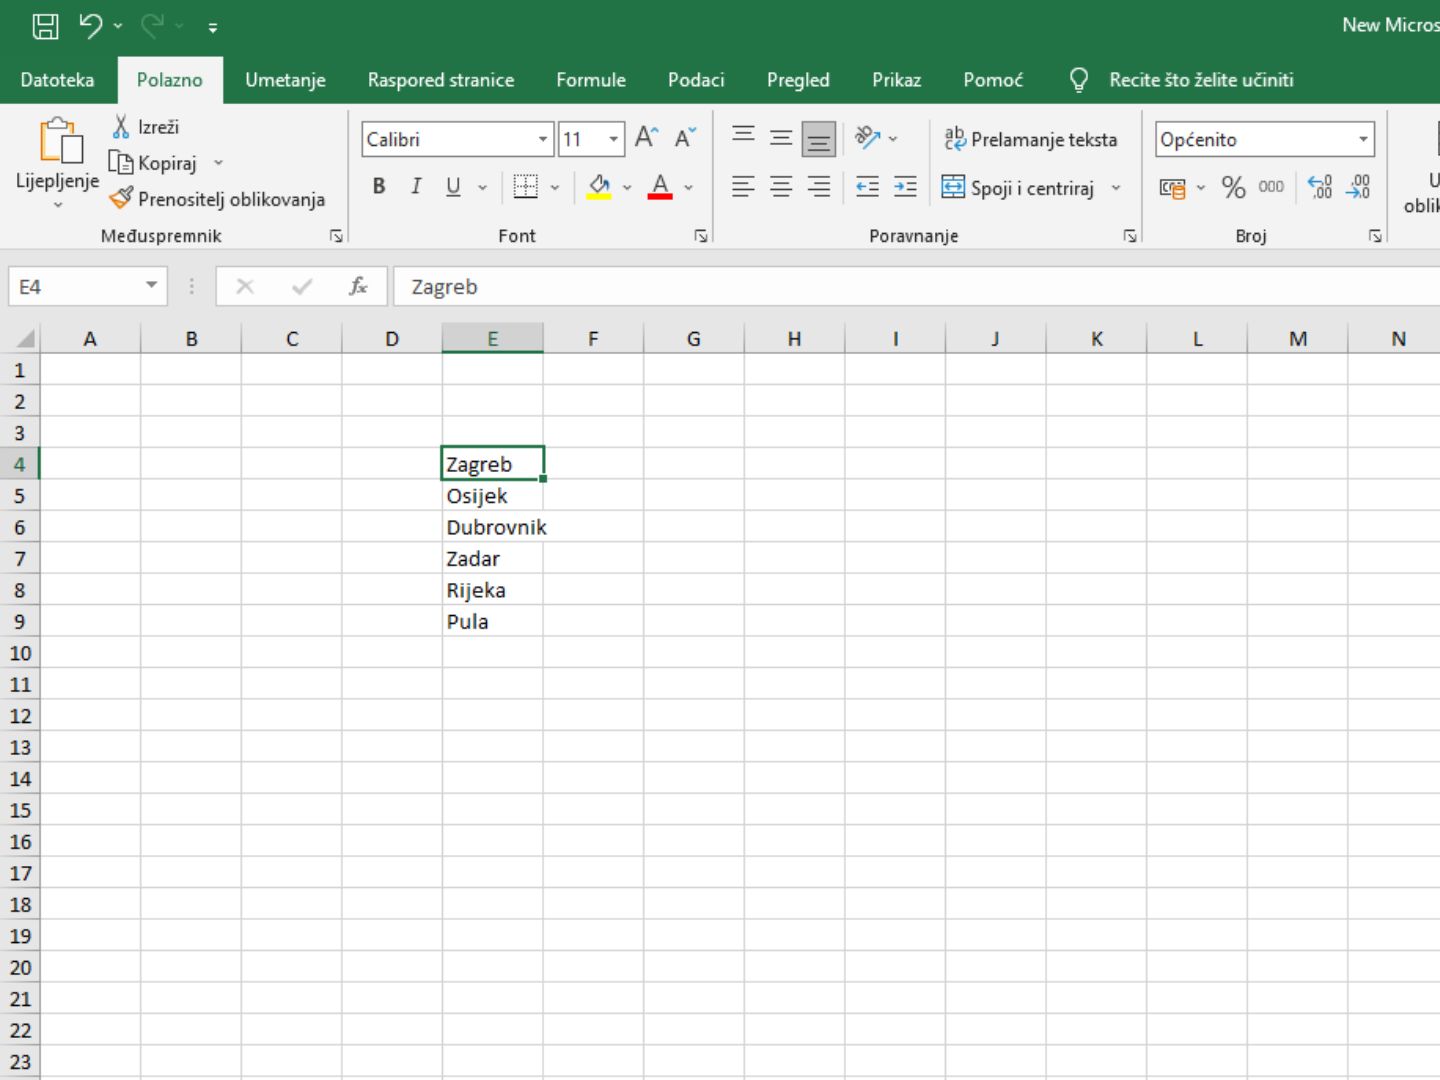This screenshot has width=1440, height=1080.
Task: Open the Calibri font name dropdown
Action: pyautogui.click(x=543, y=139)
